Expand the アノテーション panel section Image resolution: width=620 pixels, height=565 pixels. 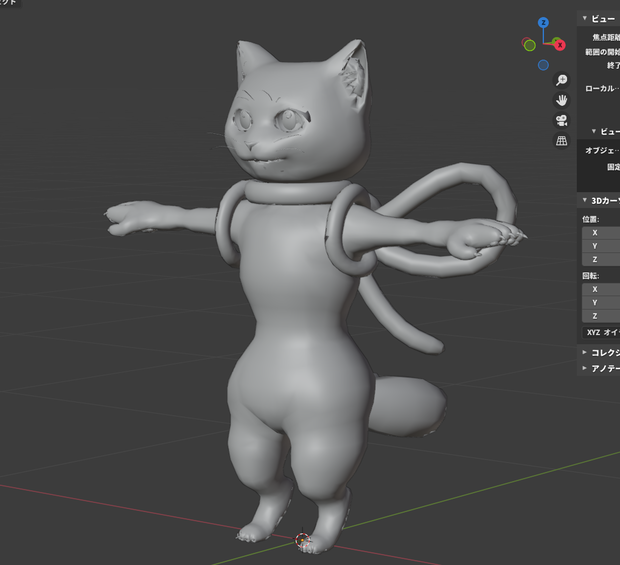tap(599, 368)
